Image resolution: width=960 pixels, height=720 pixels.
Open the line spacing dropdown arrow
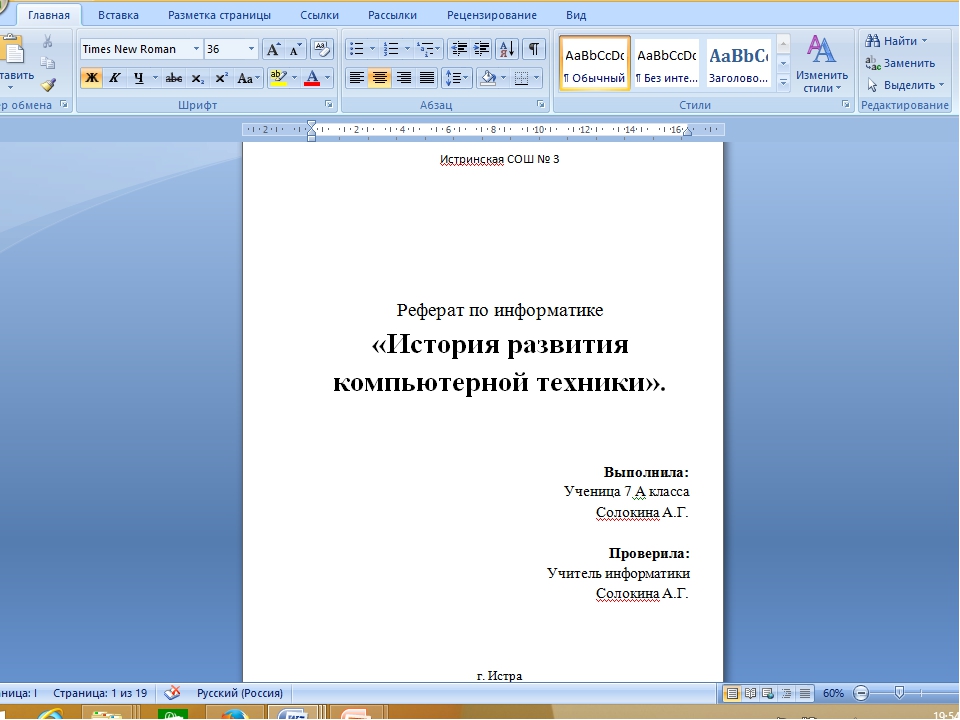pyautogui.click(x=466, y=78)
